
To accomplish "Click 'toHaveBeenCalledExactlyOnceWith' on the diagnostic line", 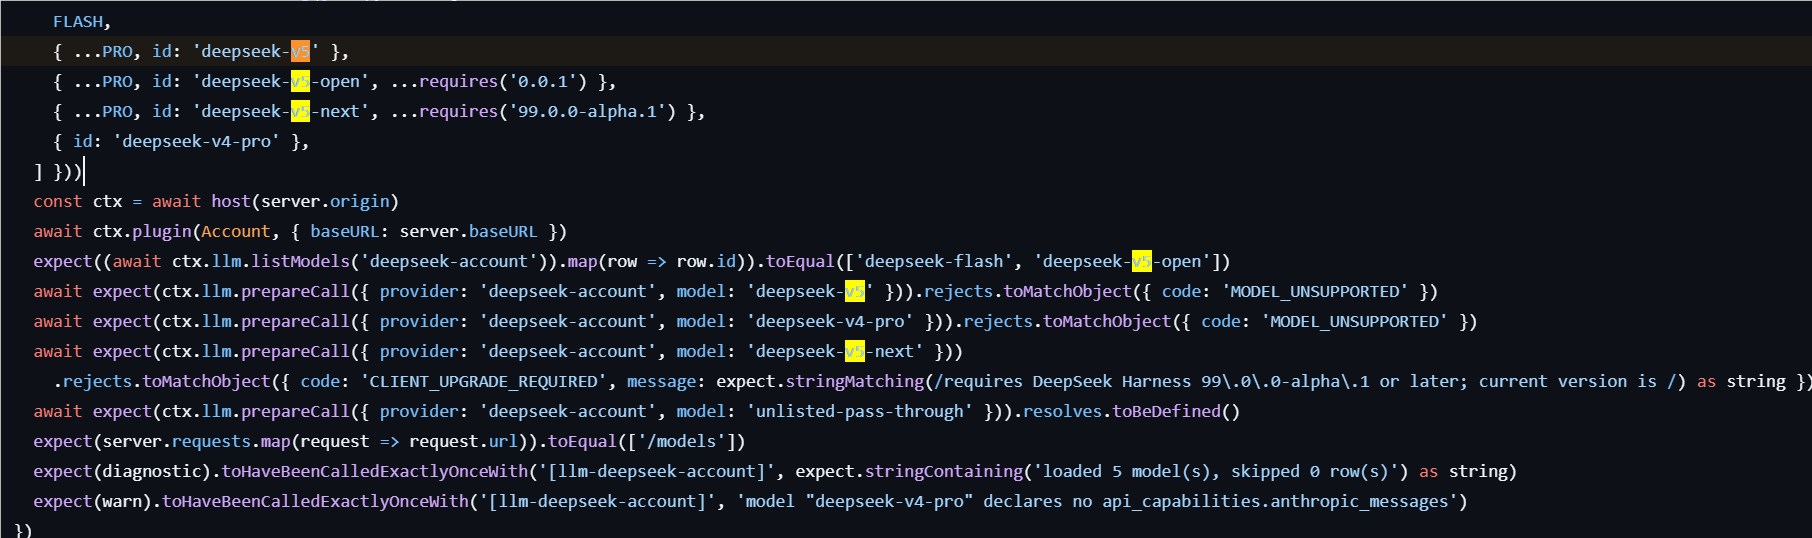I will click(x=374, y=472).
